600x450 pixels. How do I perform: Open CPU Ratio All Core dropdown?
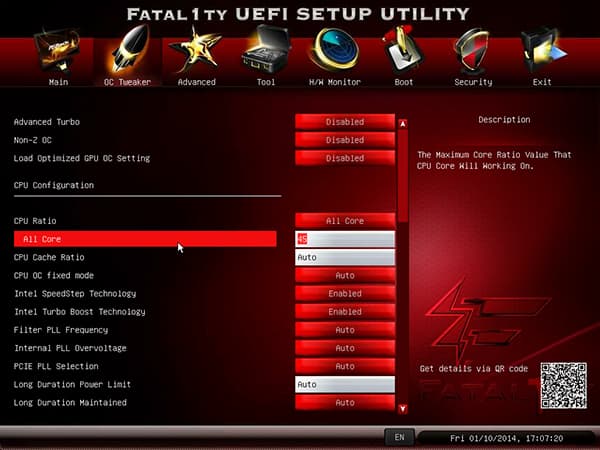(x=345, y=221)
